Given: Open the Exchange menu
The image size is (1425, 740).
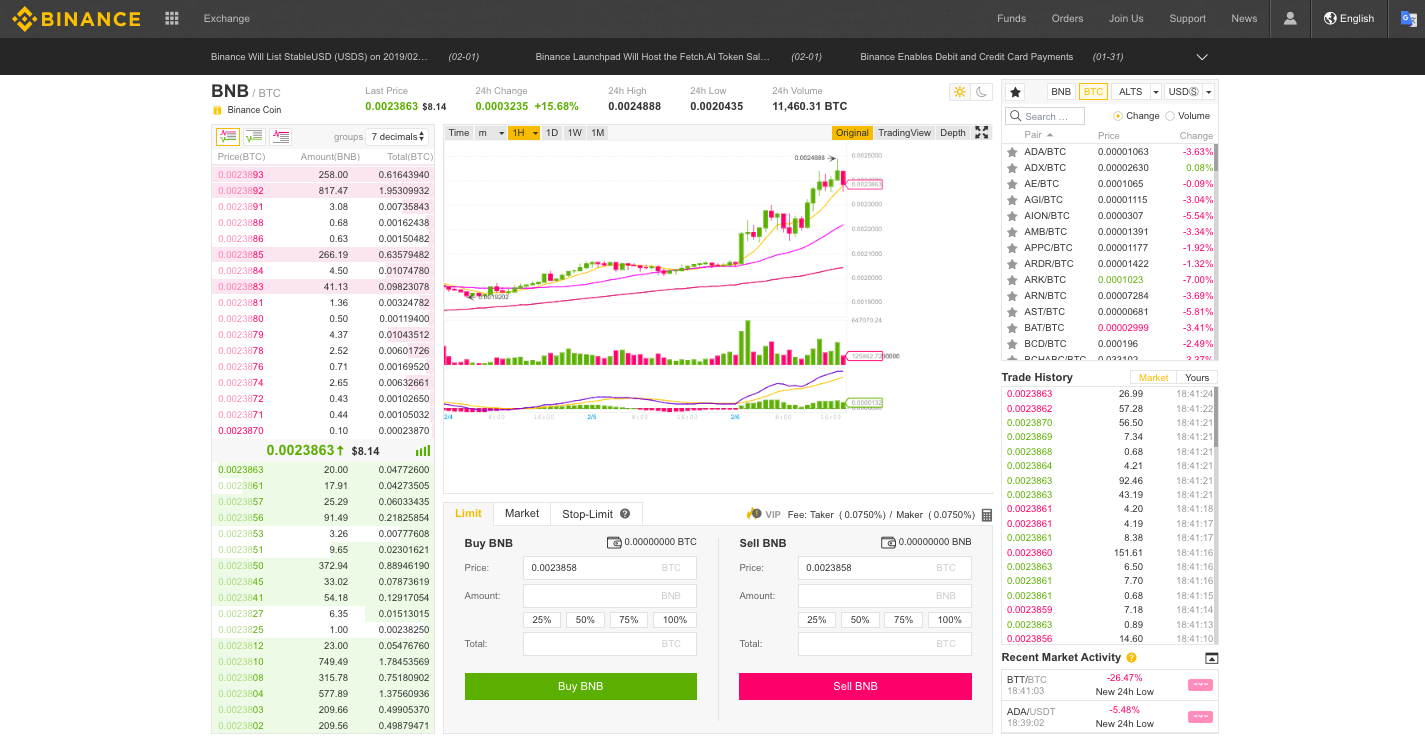Looking at the screenshot, I should pyautogui.click(x=227, y=18).
